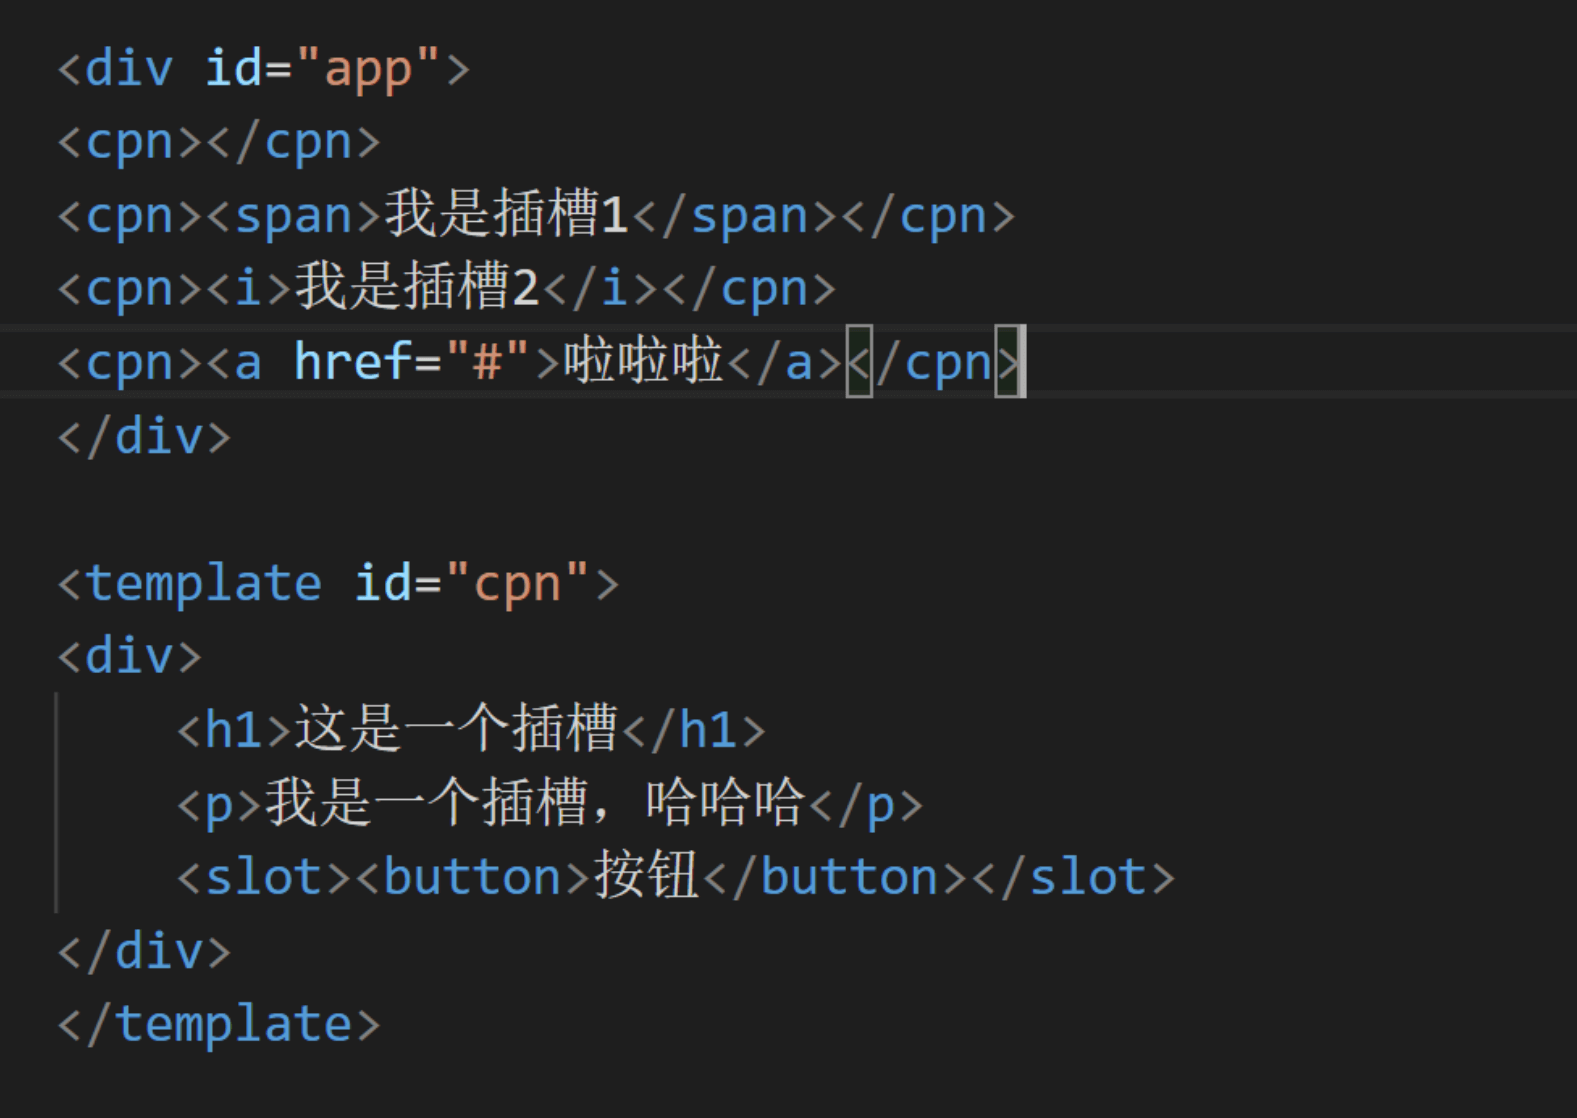
Task: Click the 按钮 button text in slot
Action: [646, 876]
